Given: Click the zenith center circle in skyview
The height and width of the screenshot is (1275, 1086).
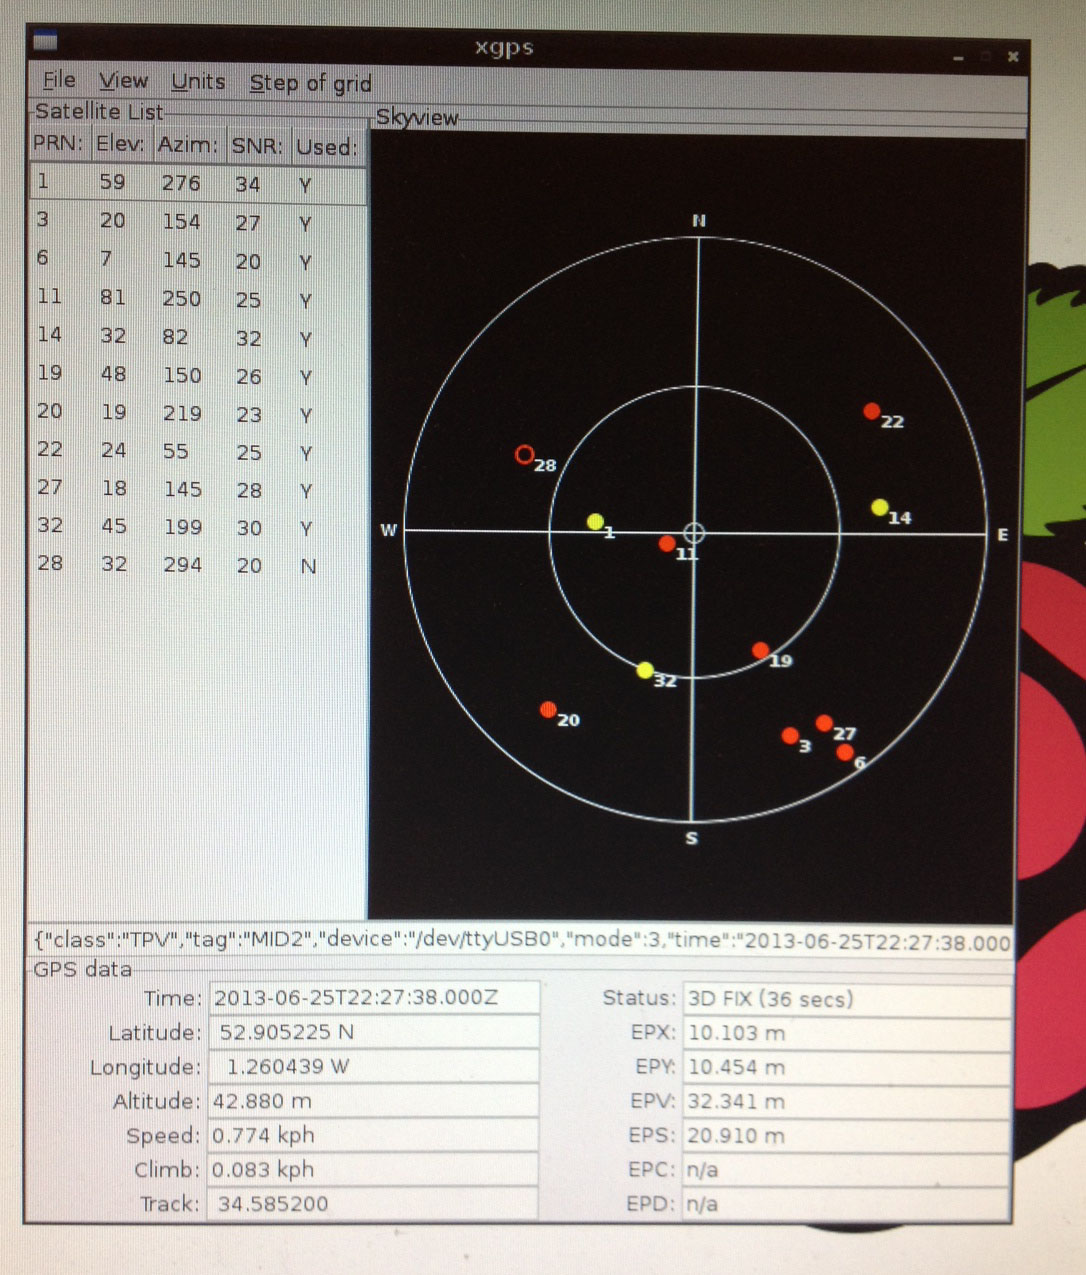Looking at the screenshot, I should coord(694,532).
